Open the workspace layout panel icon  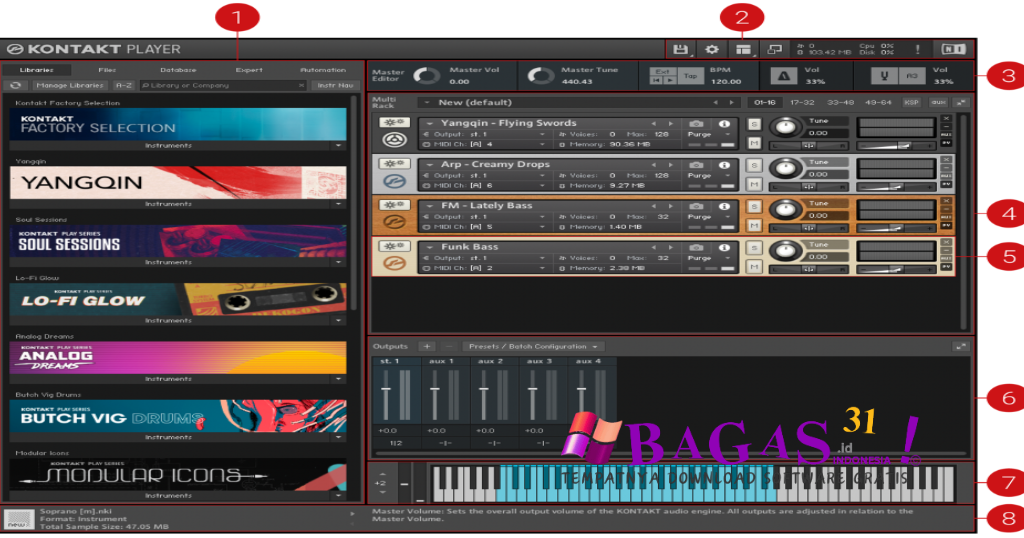[743, 49]
